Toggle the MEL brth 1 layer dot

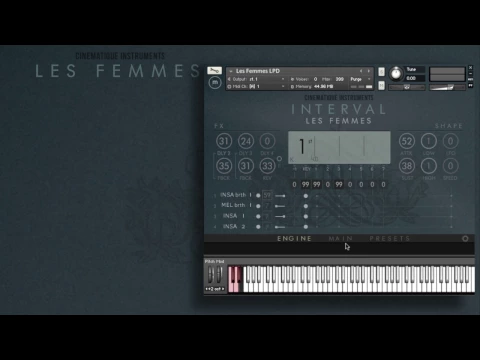tap(258, 206)
